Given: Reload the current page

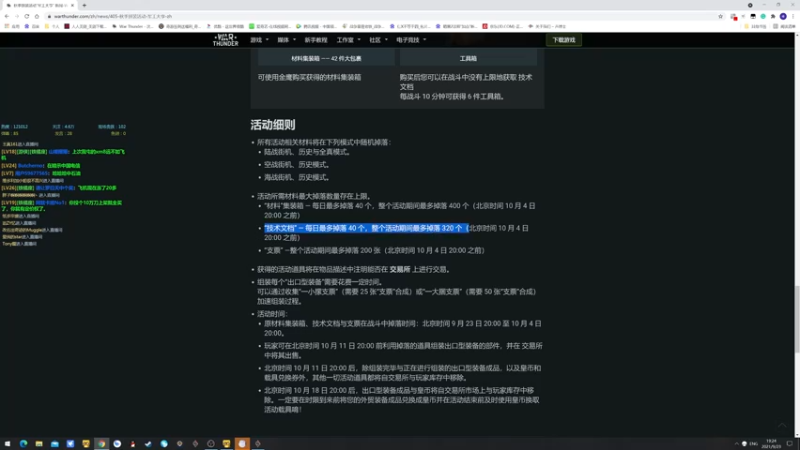Looking at the screenshot, I should [27, 16].
